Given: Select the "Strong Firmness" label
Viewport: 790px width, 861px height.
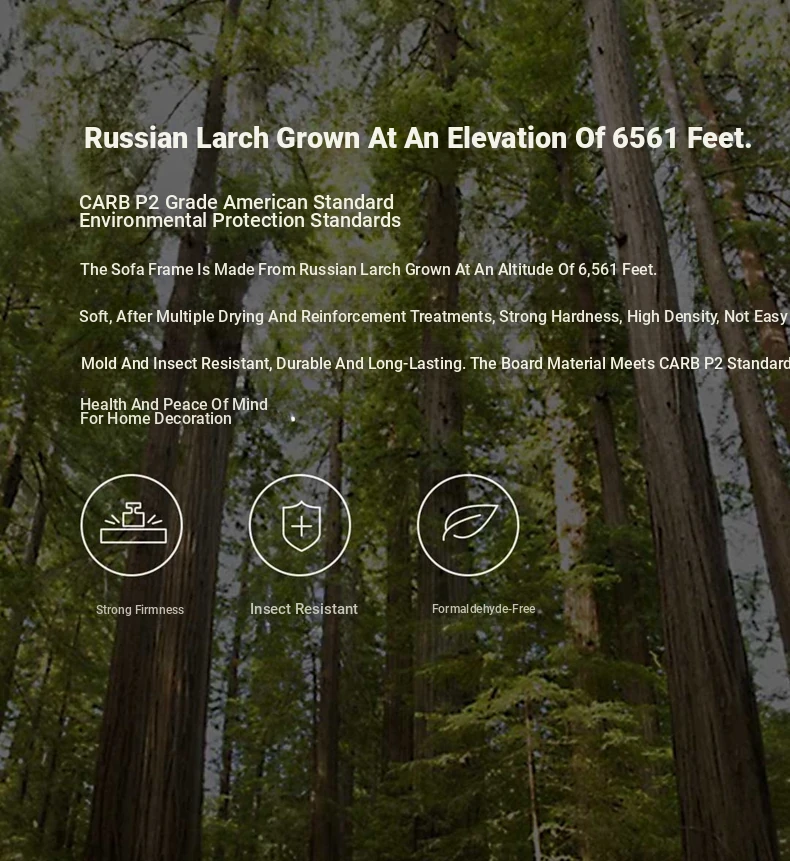Looking at the screenshot, I should click(x=140, y=610).
